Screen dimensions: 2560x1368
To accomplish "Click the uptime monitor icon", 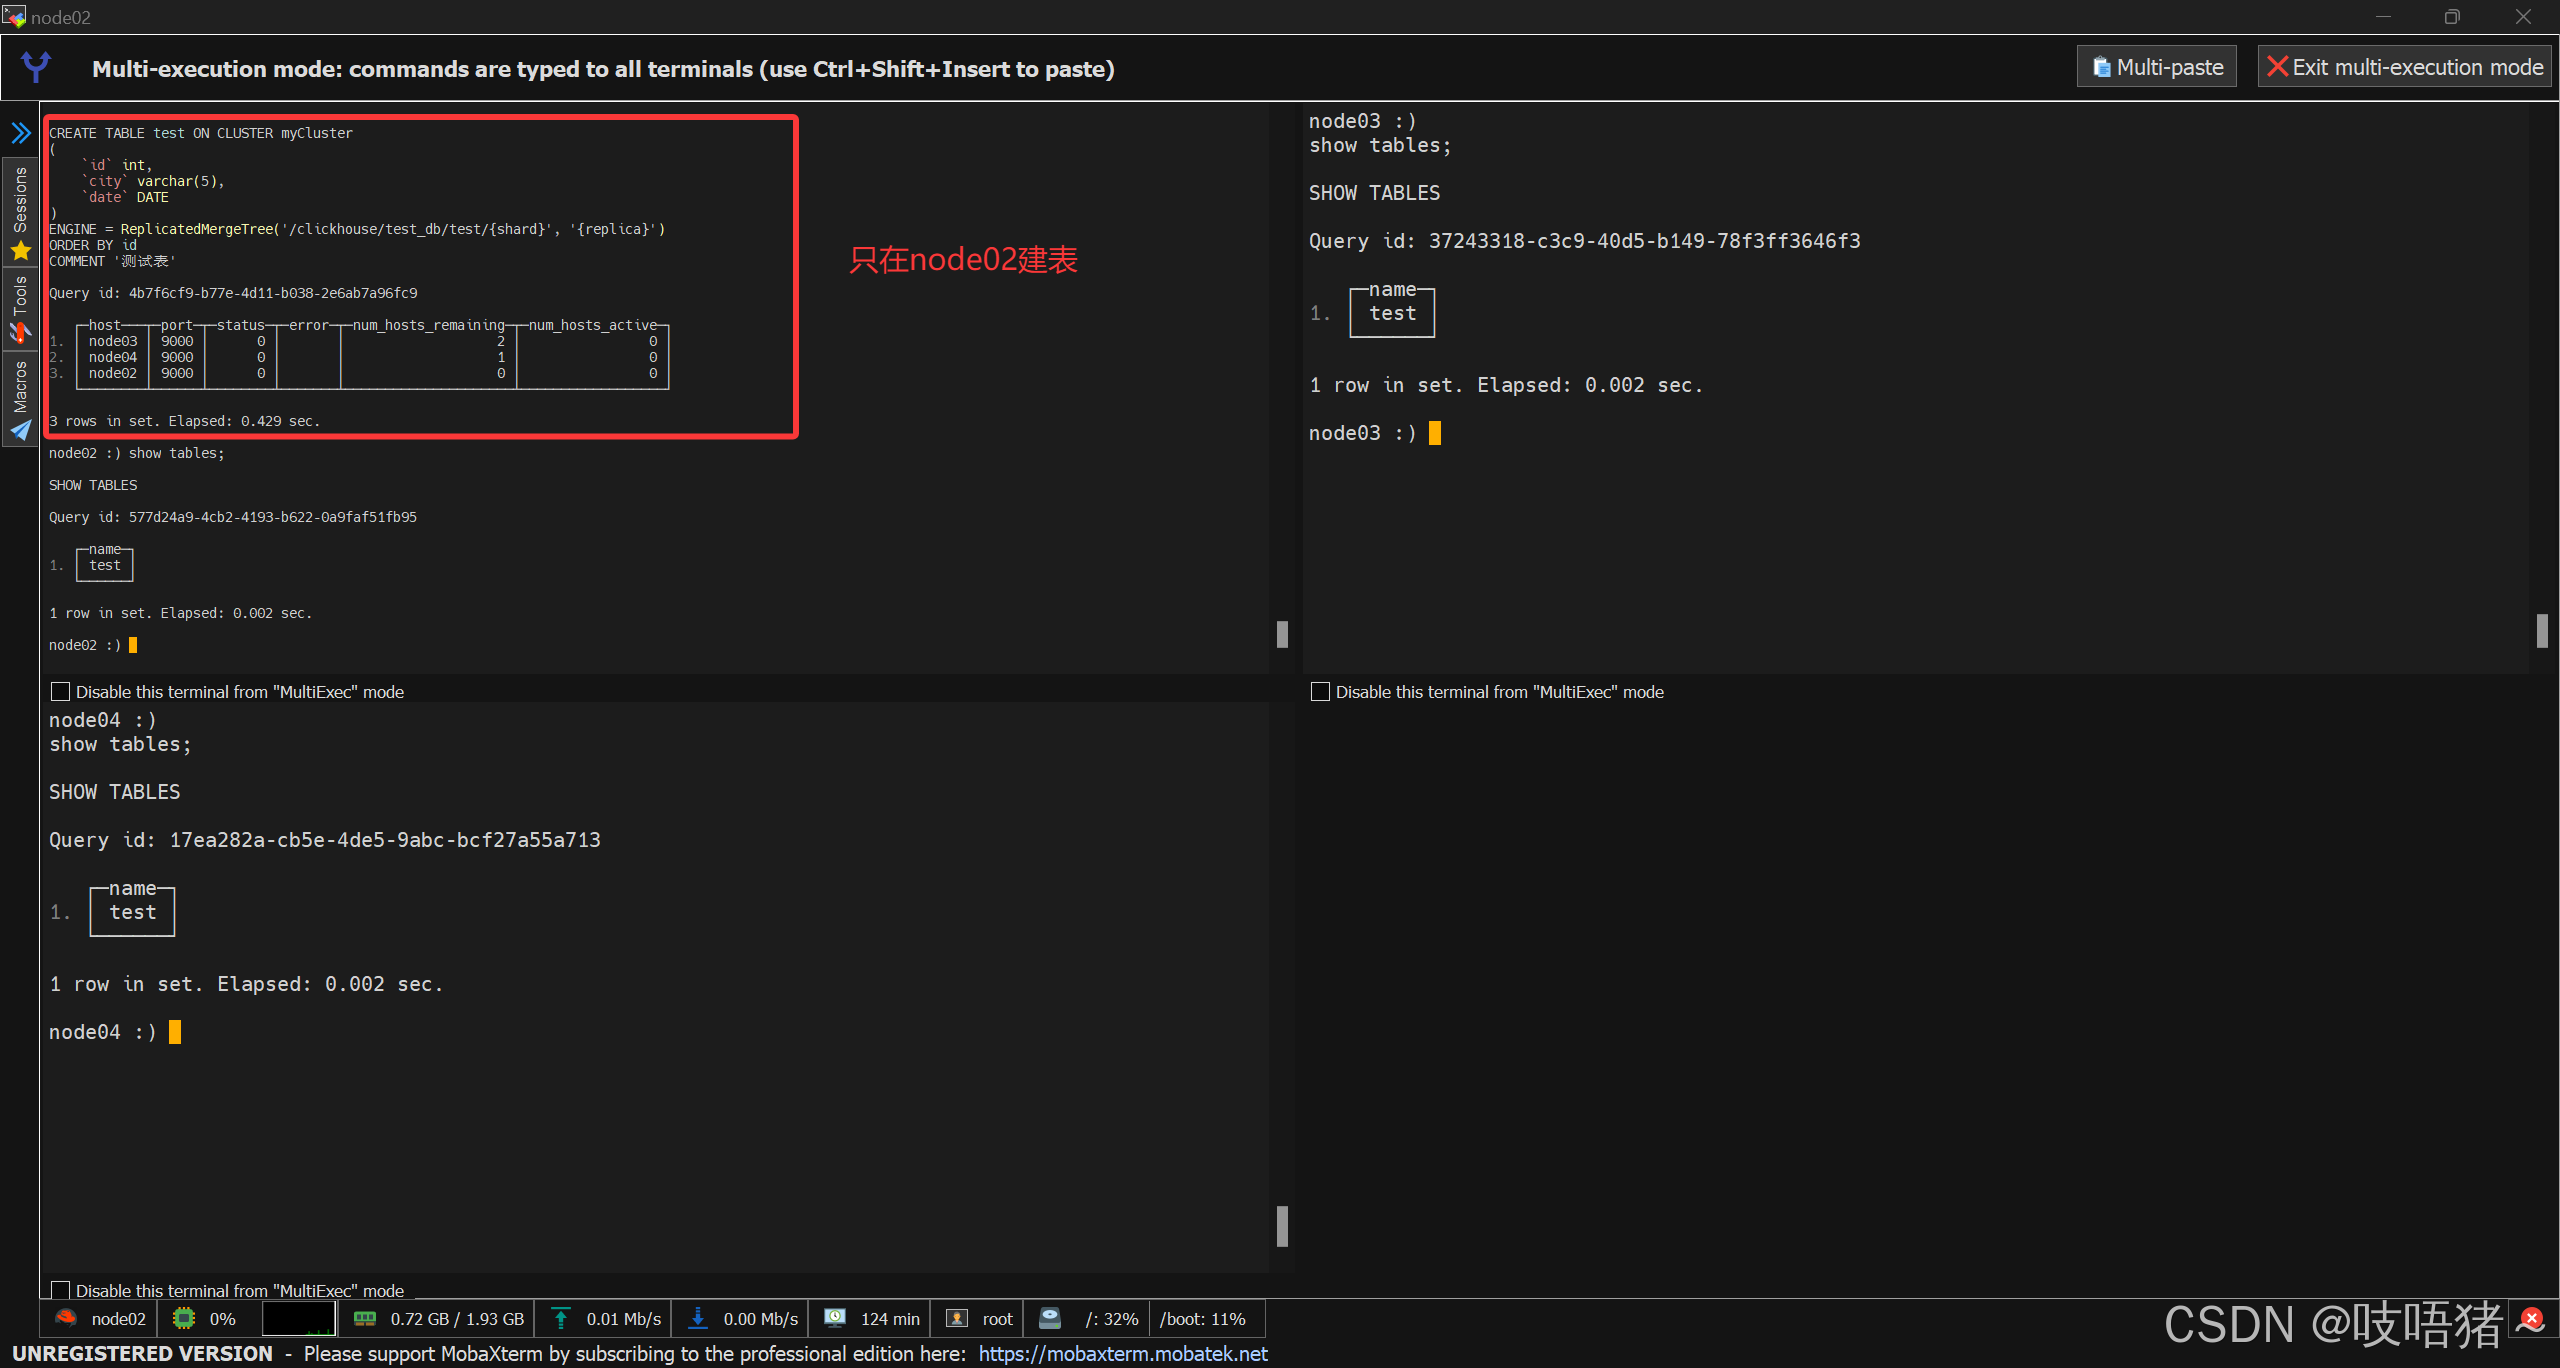I will click(835, 1319).
